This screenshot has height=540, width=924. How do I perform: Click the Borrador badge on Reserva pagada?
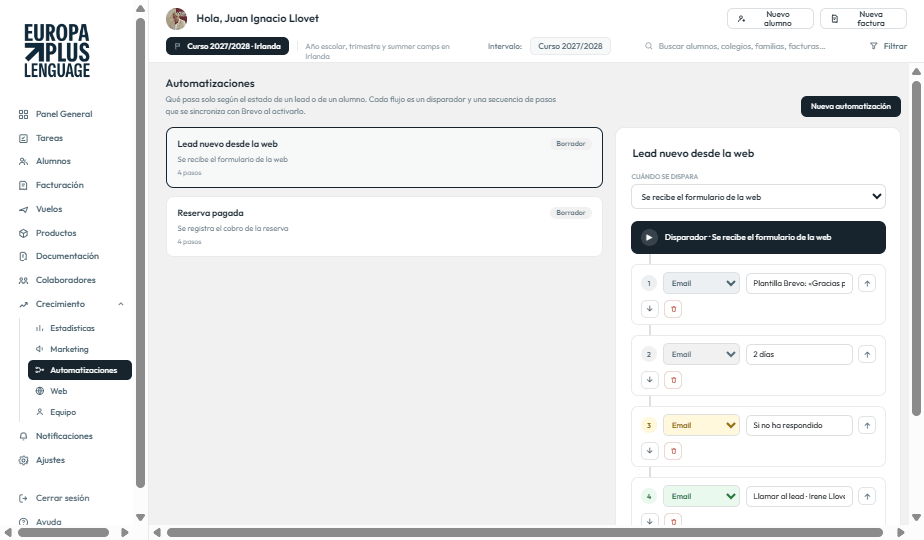[570, 213]
